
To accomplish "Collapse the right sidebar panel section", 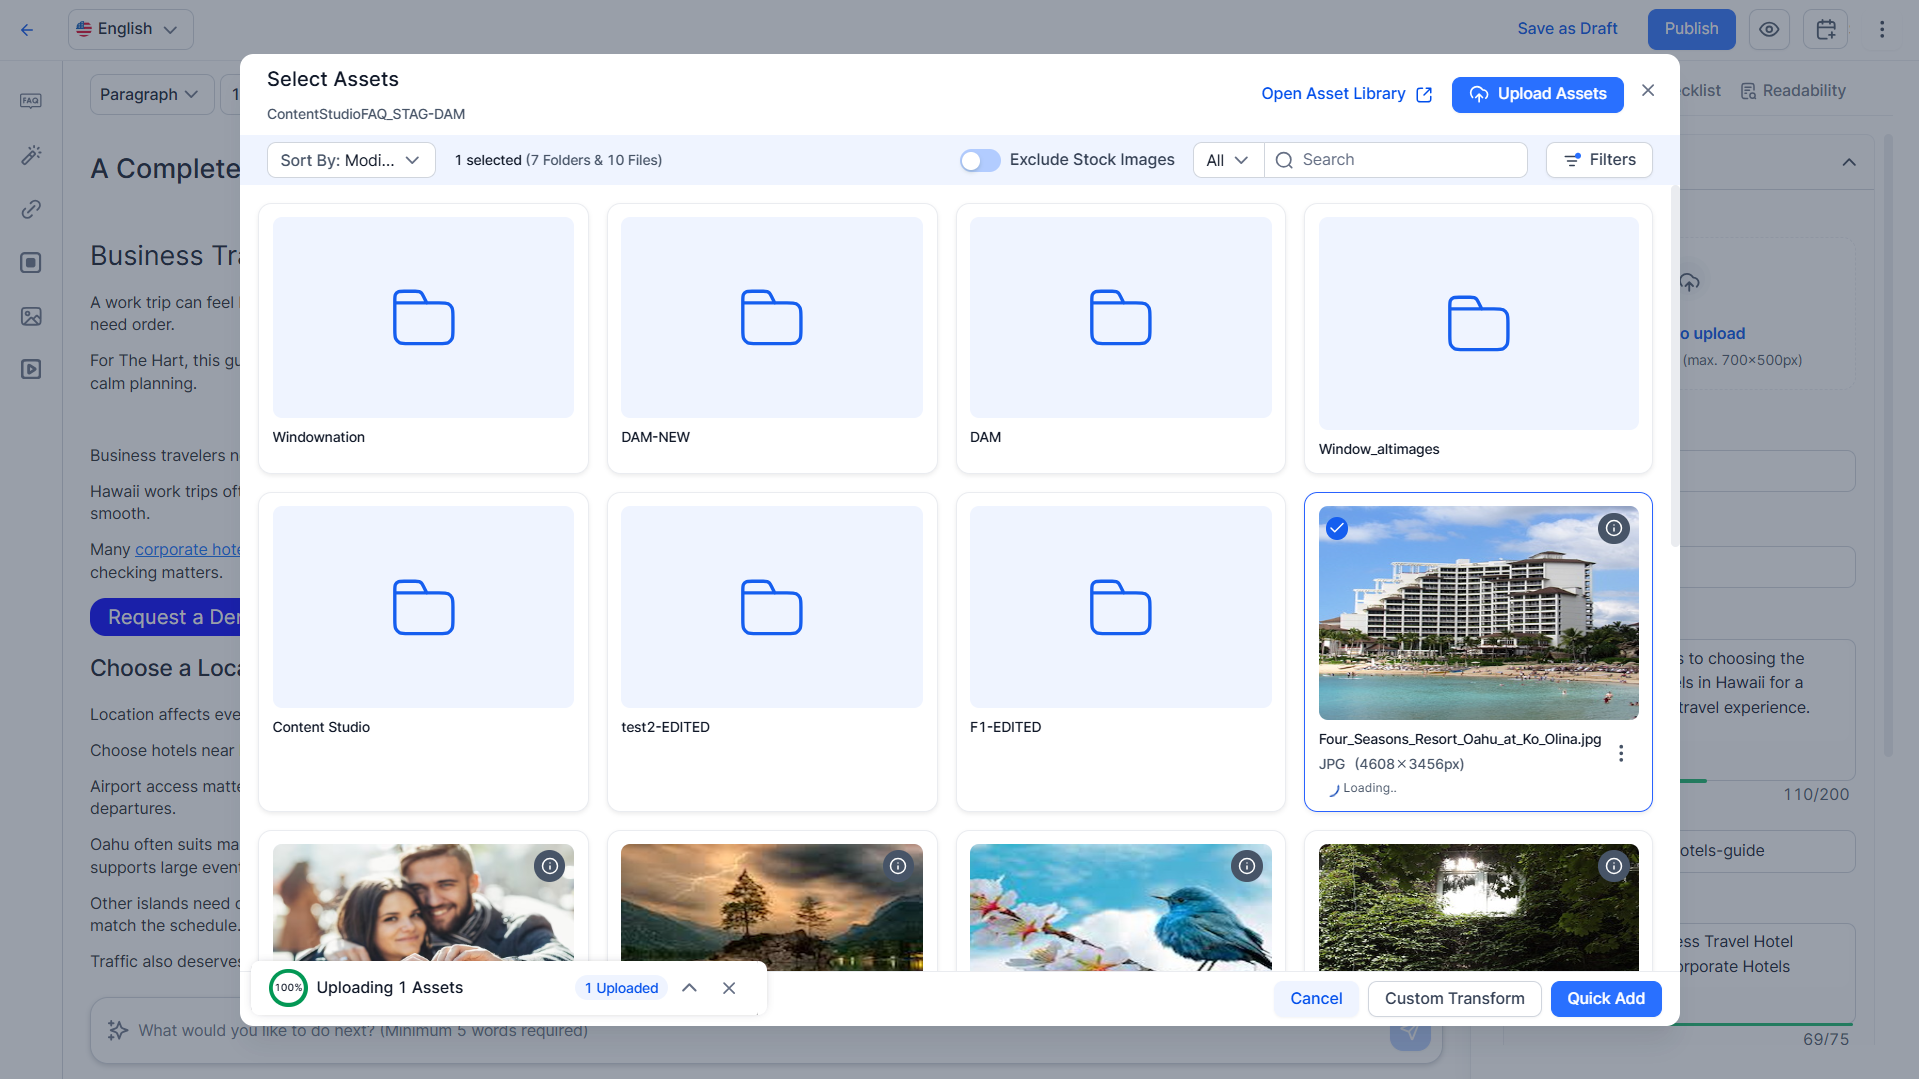I will point(1849,162).
